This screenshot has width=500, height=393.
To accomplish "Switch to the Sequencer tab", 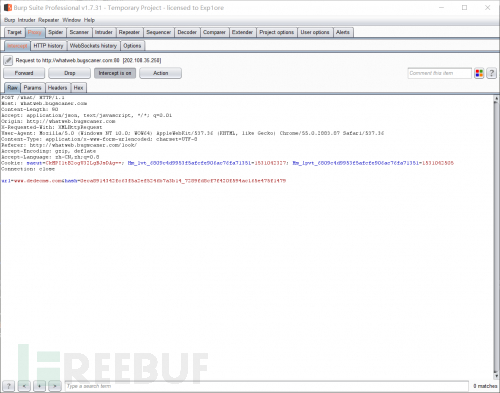I will coord(159,32).
